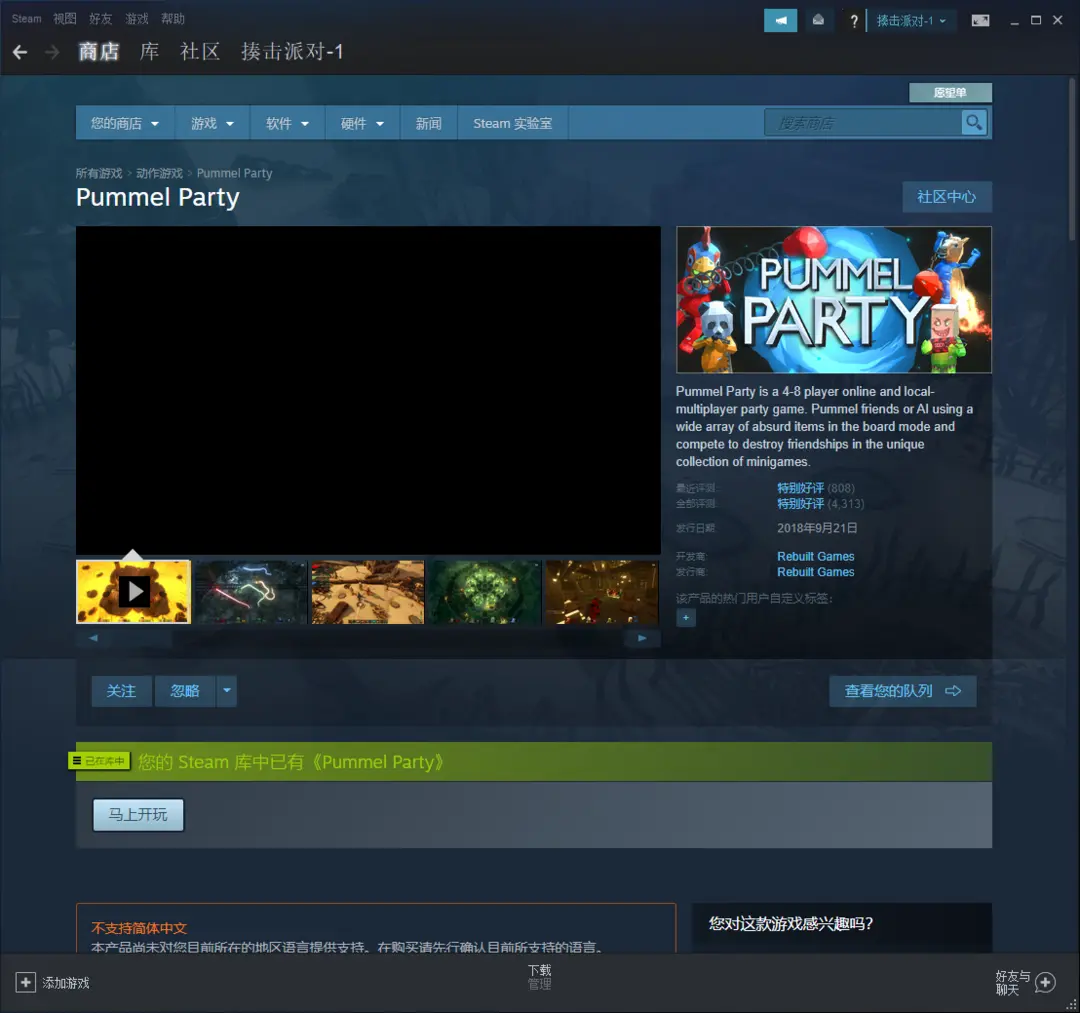The width and height of the screenshot is (1080, 1013).
Task: Open Friends and Chat plus icon
Action: pos(1045,983)
